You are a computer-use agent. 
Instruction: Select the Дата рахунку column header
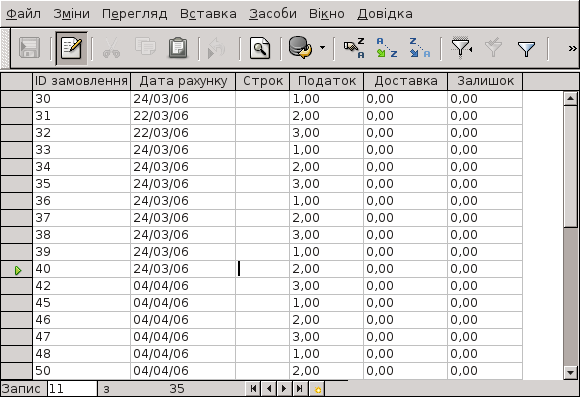tap(183, 81)
